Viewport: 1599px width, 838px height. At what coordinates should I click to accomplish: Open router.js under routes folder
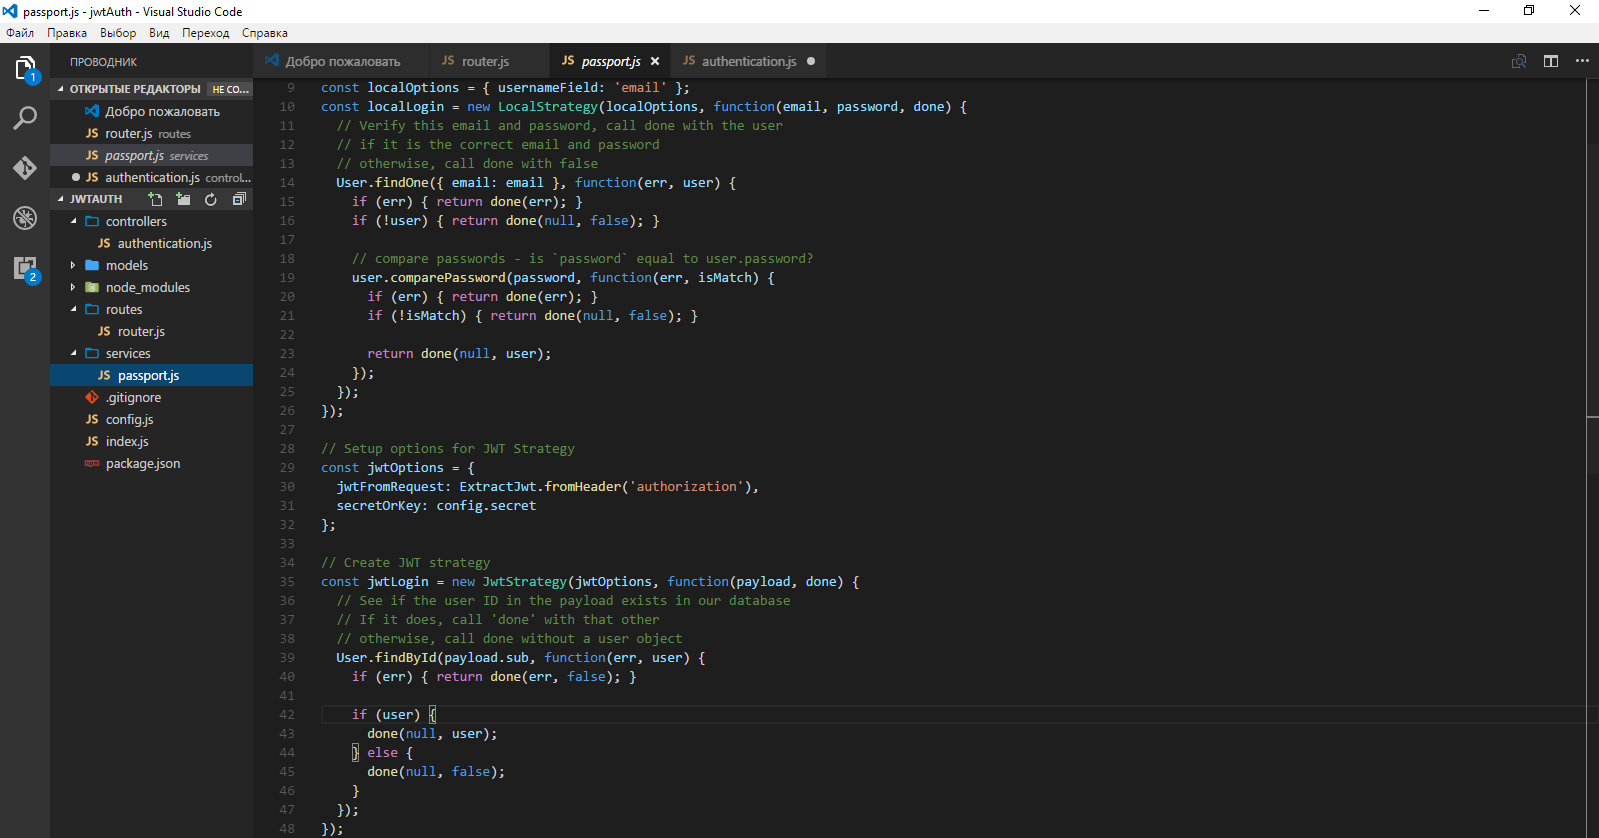coord(152,331)
